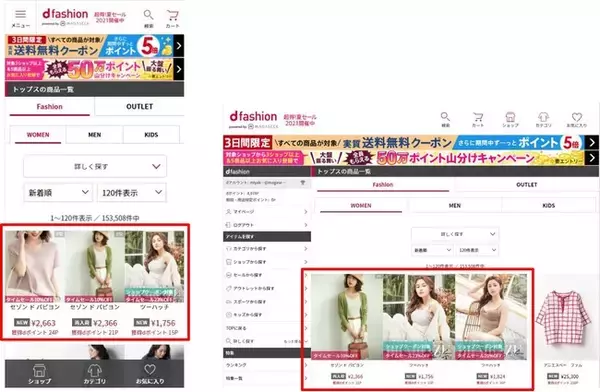Open ショップから探す in the tablet sidebar
Screen dimensions: 600x392
(267, 262)
